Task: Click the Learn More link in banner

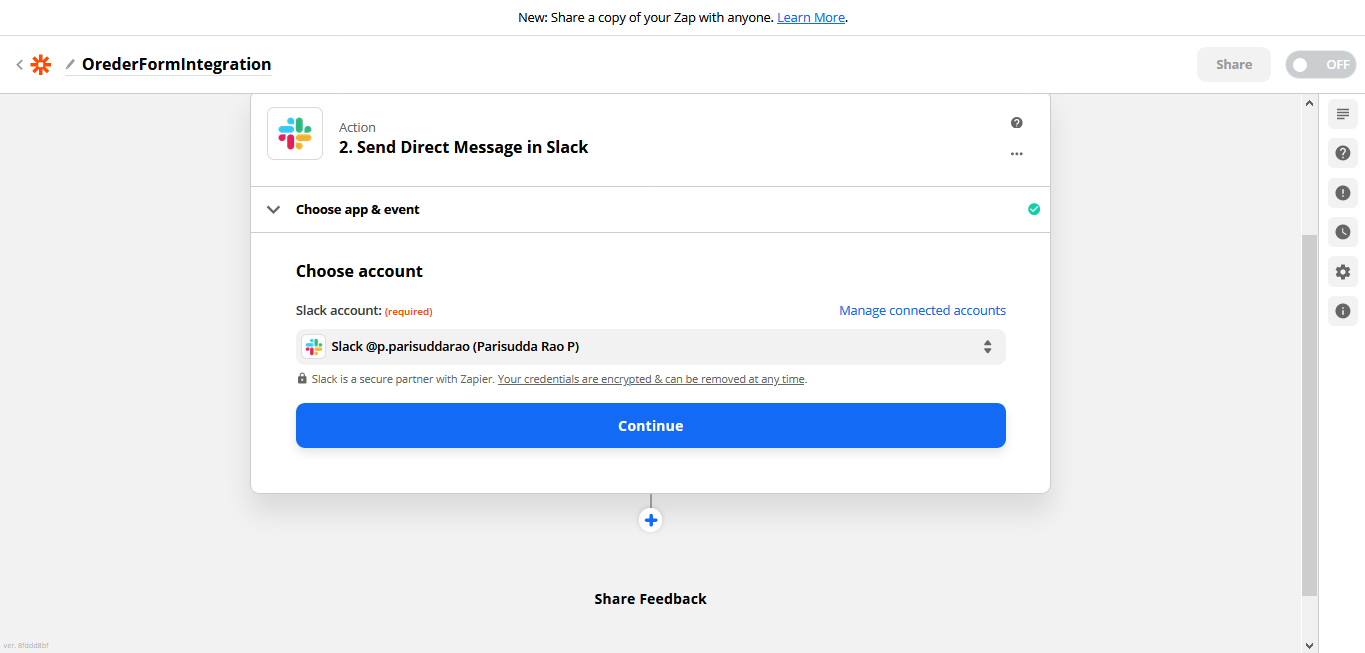Action: tap(811, 18)
